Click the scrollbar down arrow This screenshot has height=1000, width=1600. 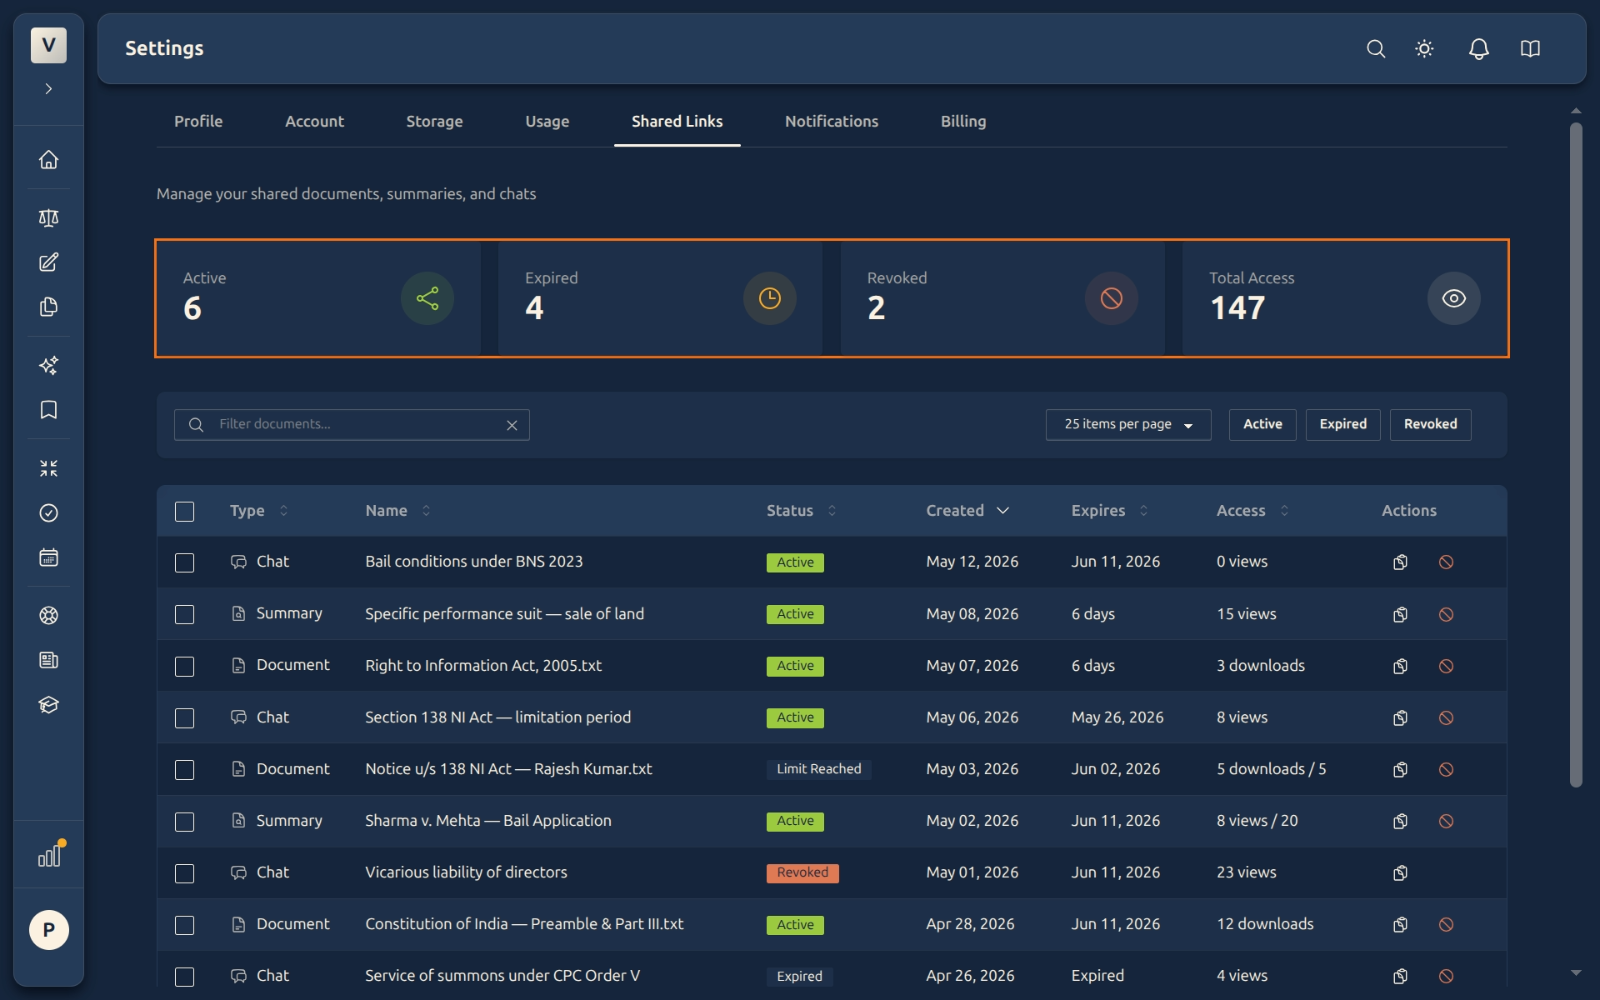click(1576, 973)
